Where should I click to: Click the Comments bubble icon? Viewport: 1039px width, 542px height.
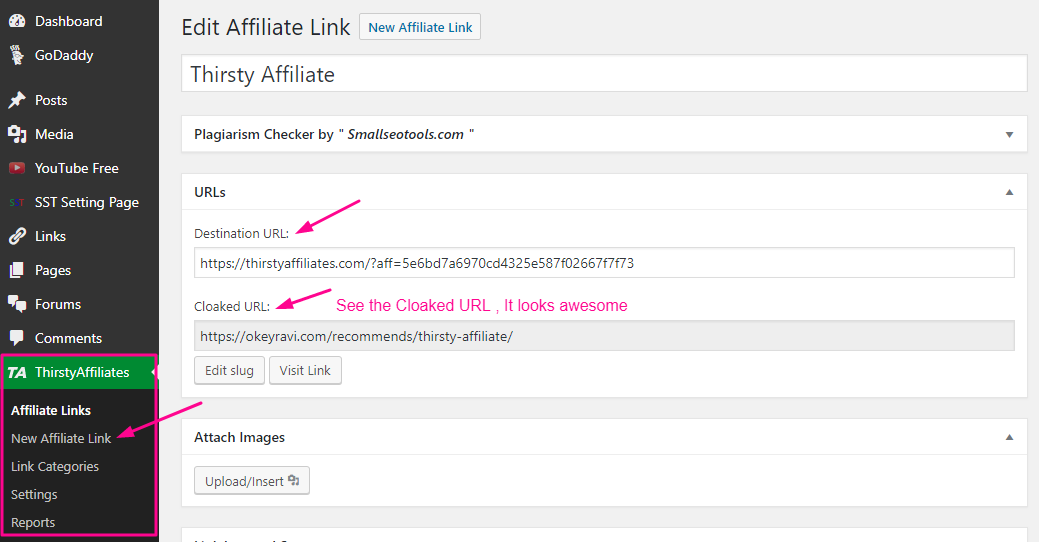[17, 338]
